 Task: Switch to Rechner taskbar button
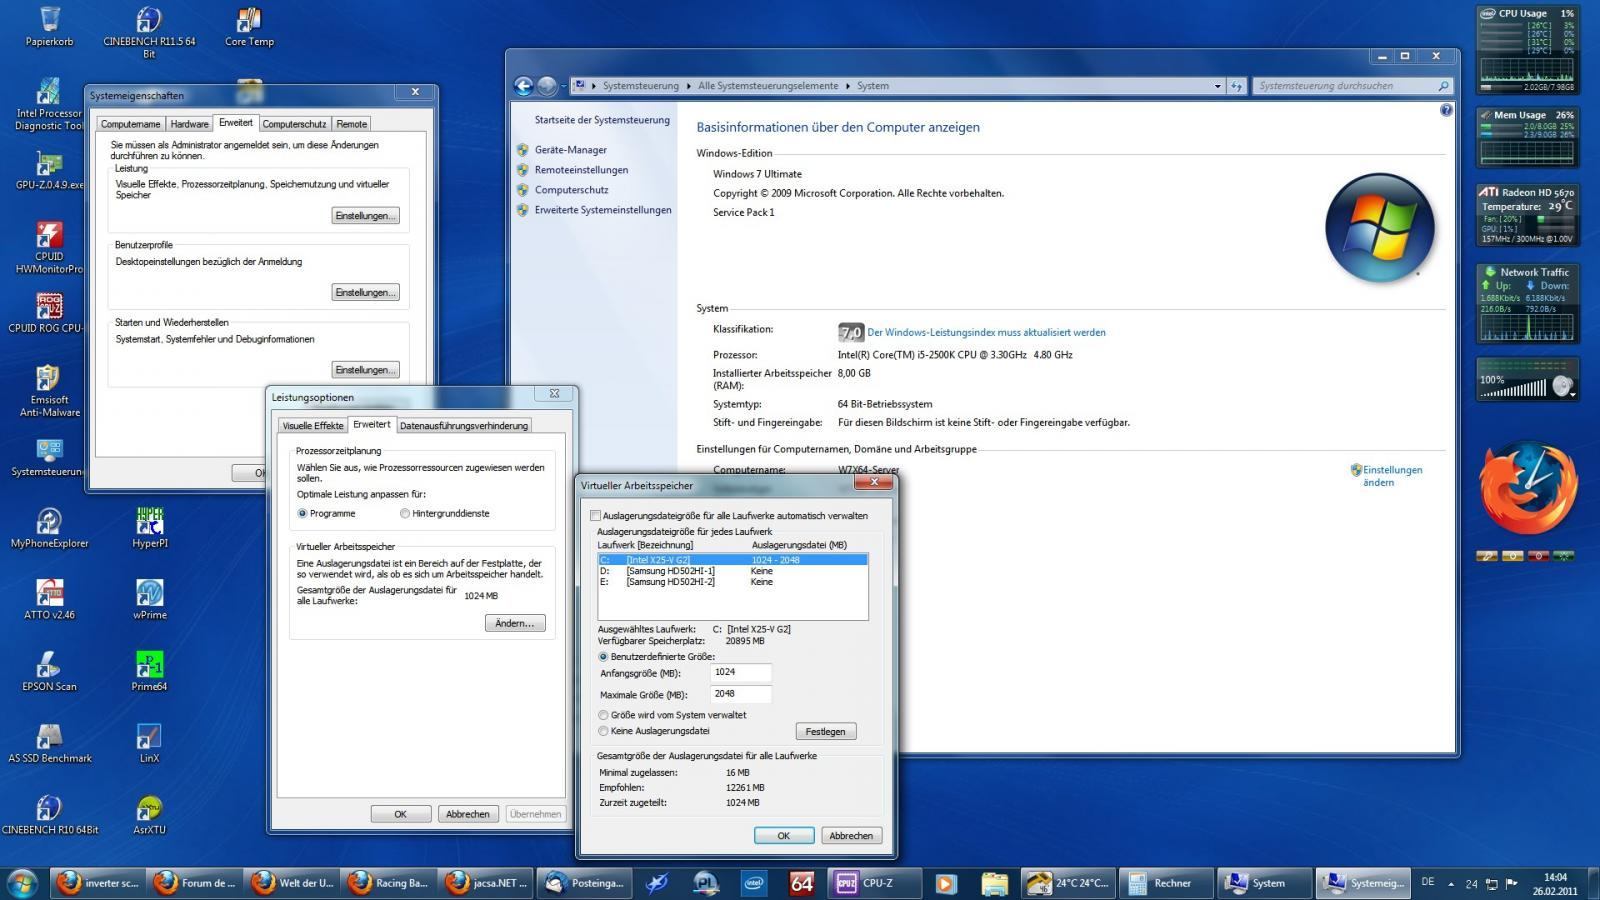point(1166,883)
